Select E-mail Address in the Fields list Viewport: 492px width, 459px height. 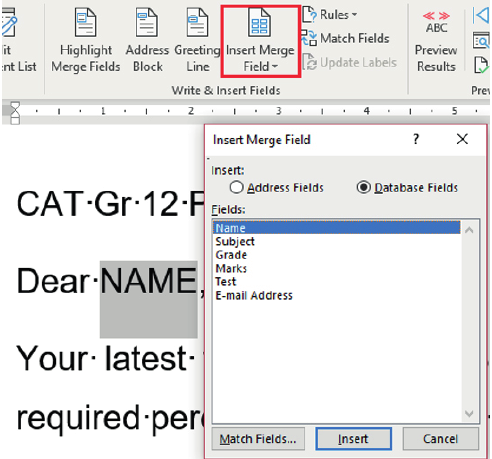click(337, 295)
